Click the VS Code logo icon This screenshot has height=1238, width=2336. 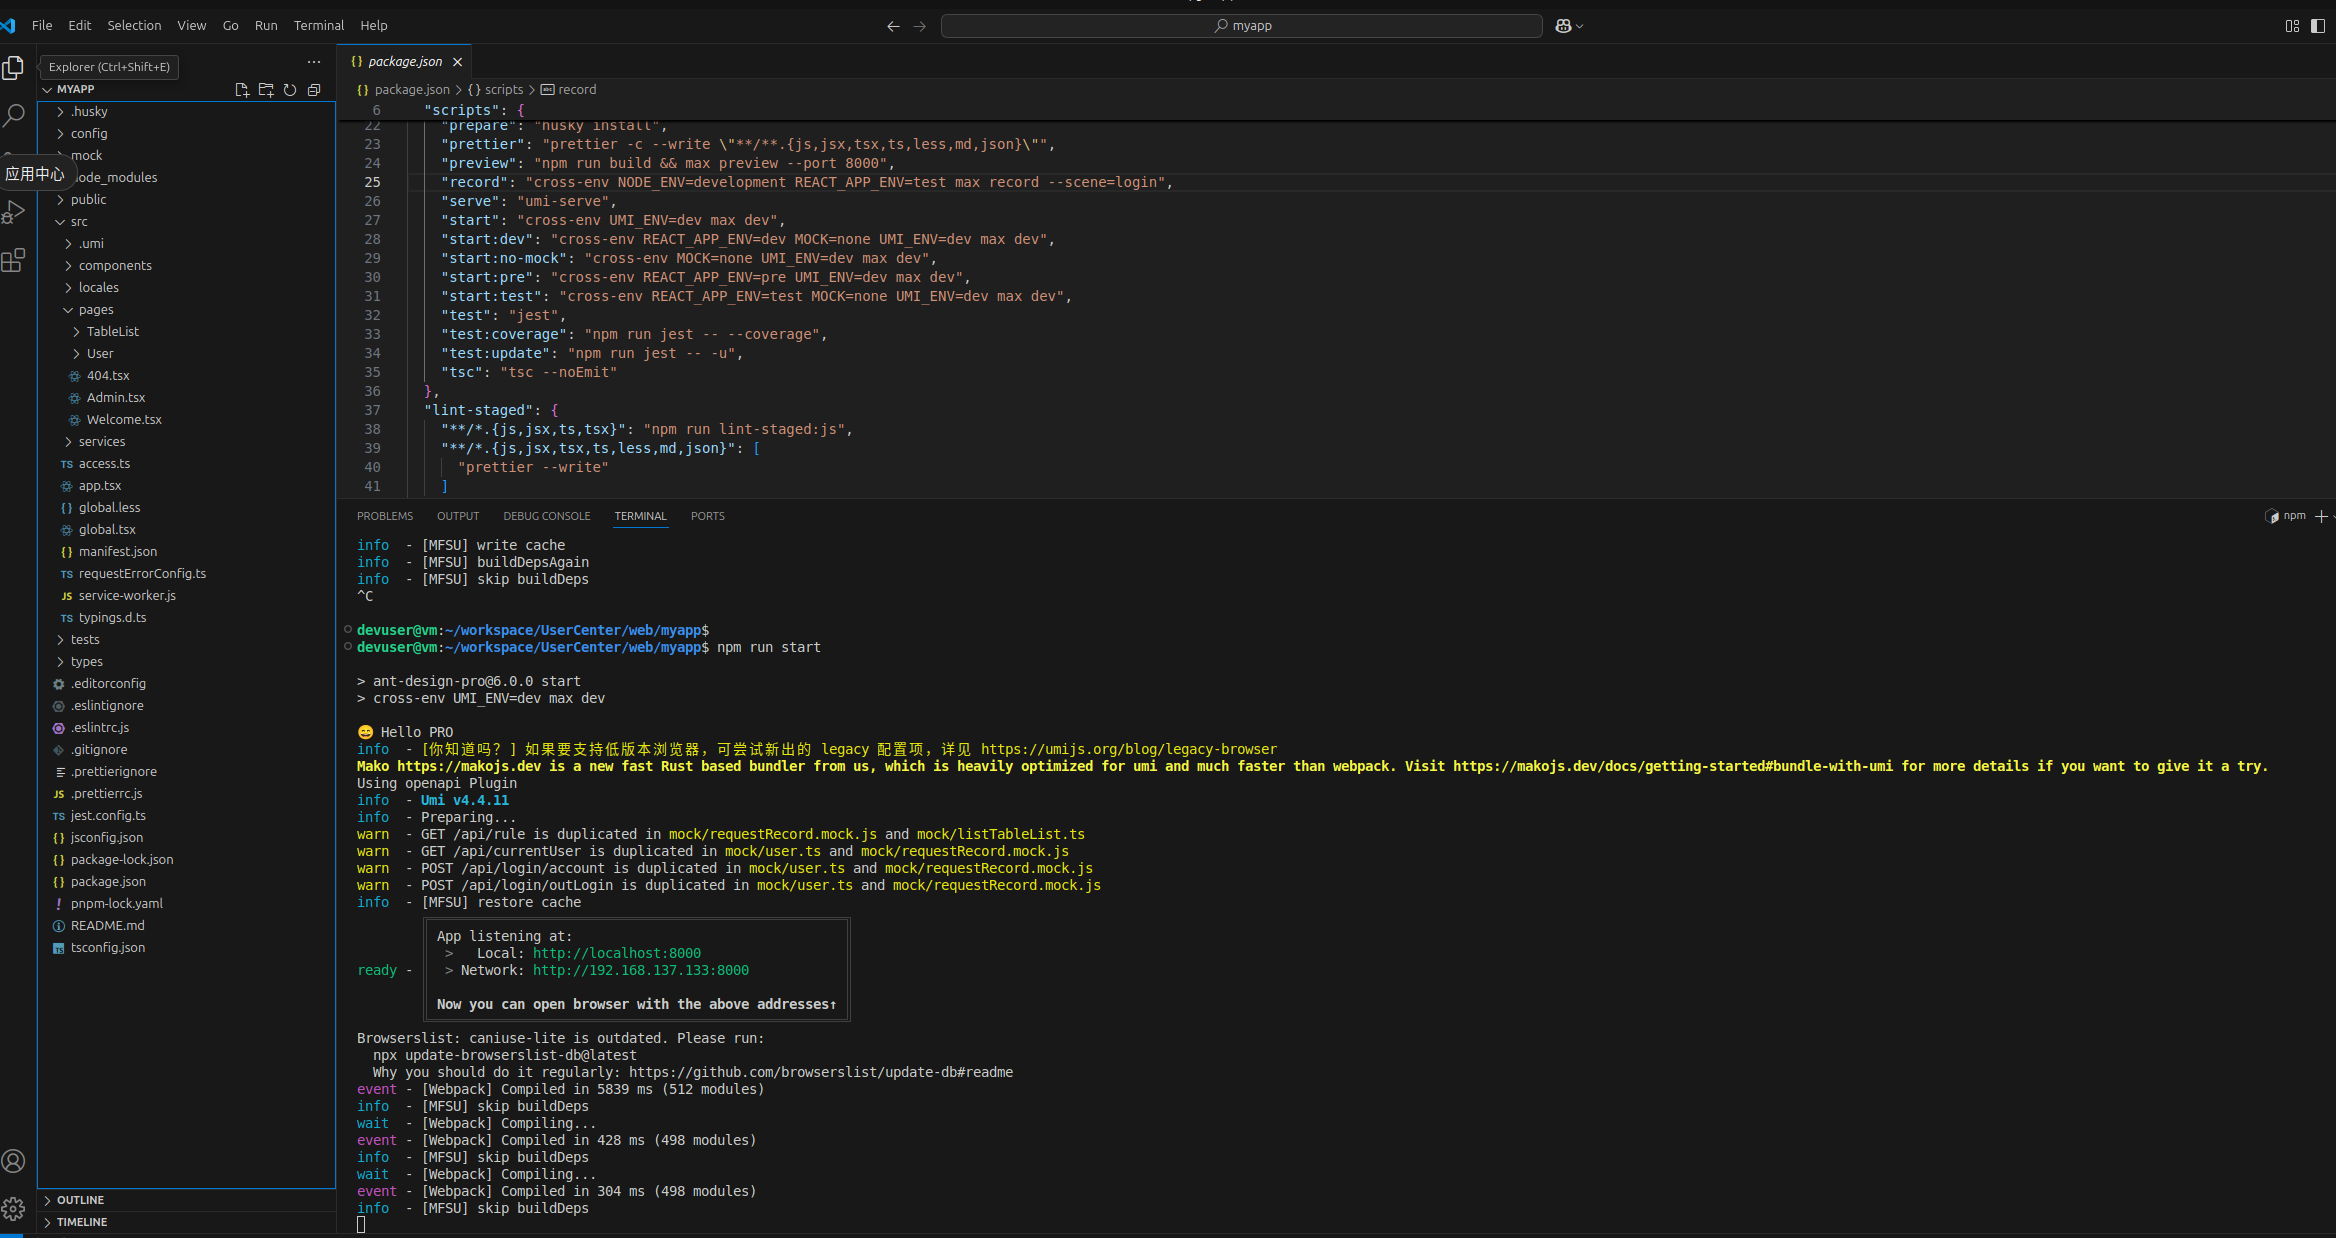click(x=8, y=26)
